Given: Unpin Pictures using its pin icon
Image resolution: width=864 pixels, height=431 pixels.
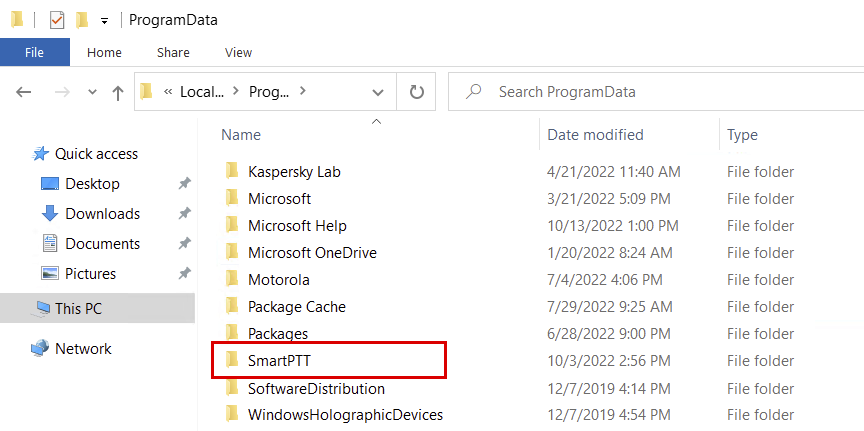Looking at the screenshot, I should pos(185,274).
